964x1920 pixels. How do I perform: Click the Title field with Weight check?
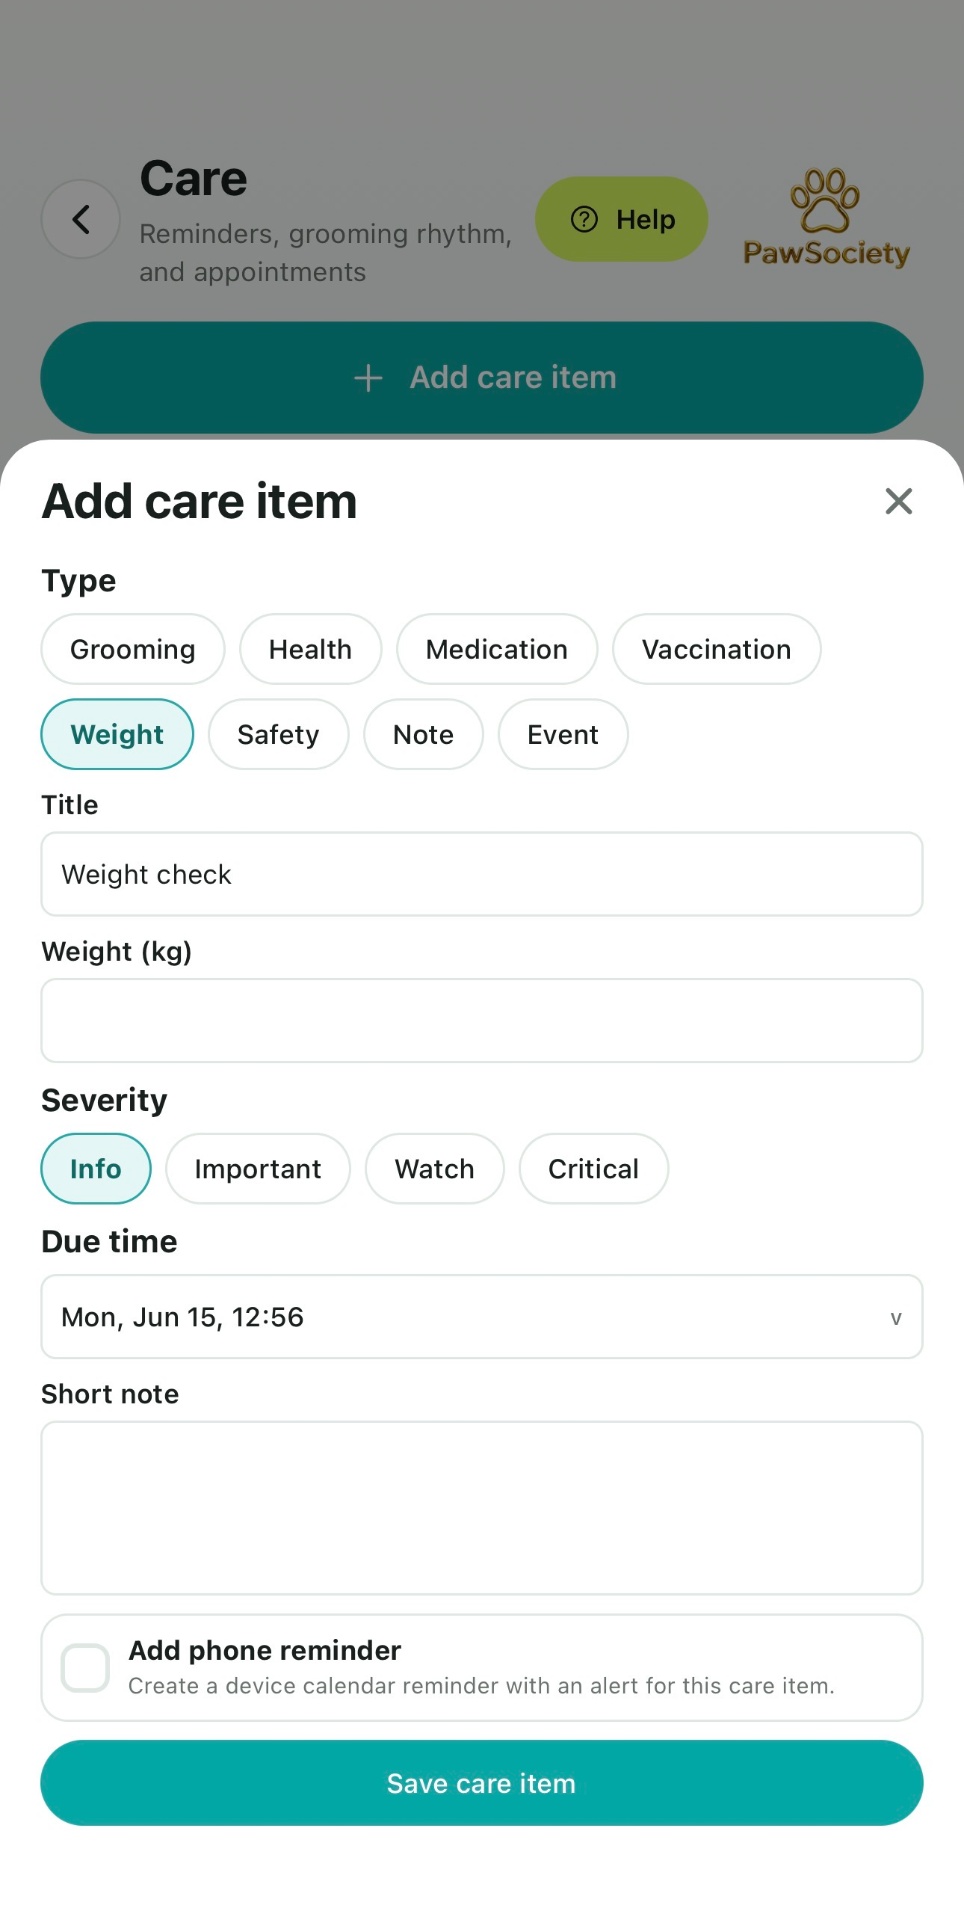coord(482,874)
